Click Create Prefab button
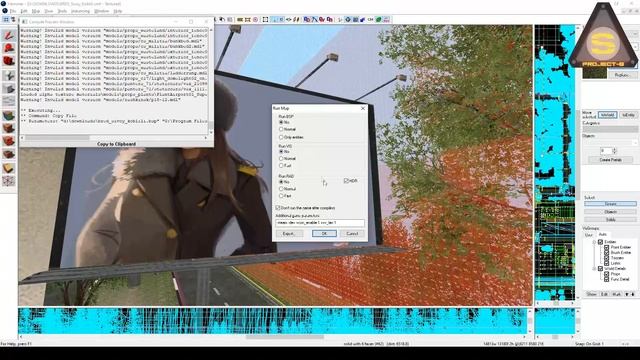This screenshot has width=640, height=360. click(x=611, y=160)
